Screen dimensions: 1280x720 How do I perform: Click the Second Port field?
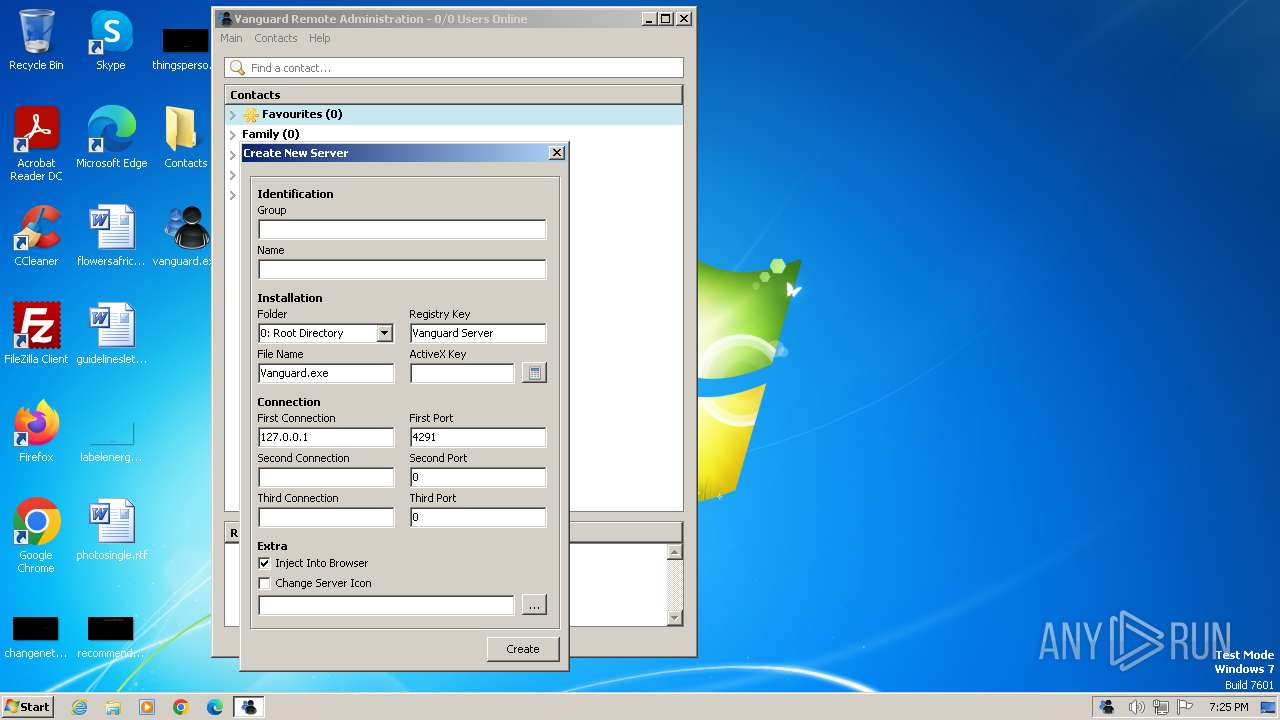point(478,477)
